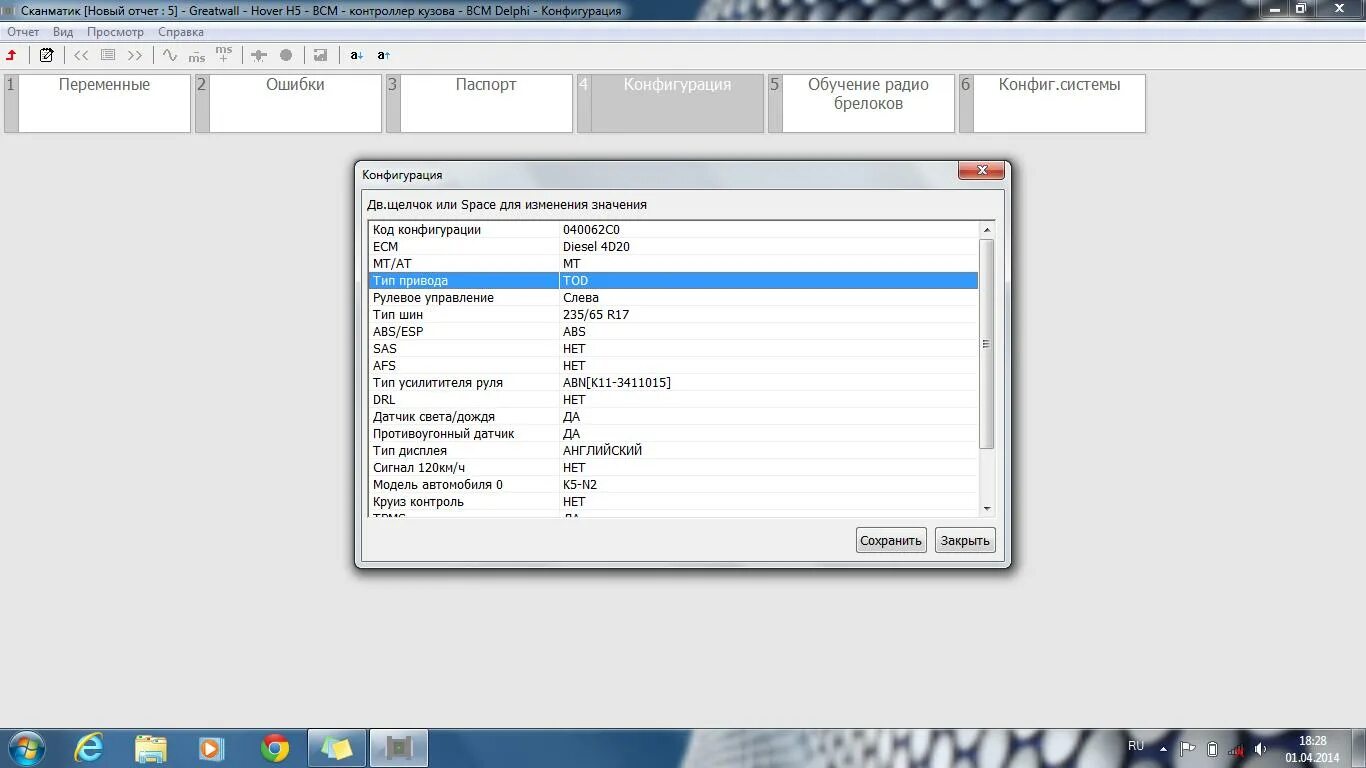The image size is (1366, 768).
Task: Select the Противоугонный датчик row
Action: [673, 434]
